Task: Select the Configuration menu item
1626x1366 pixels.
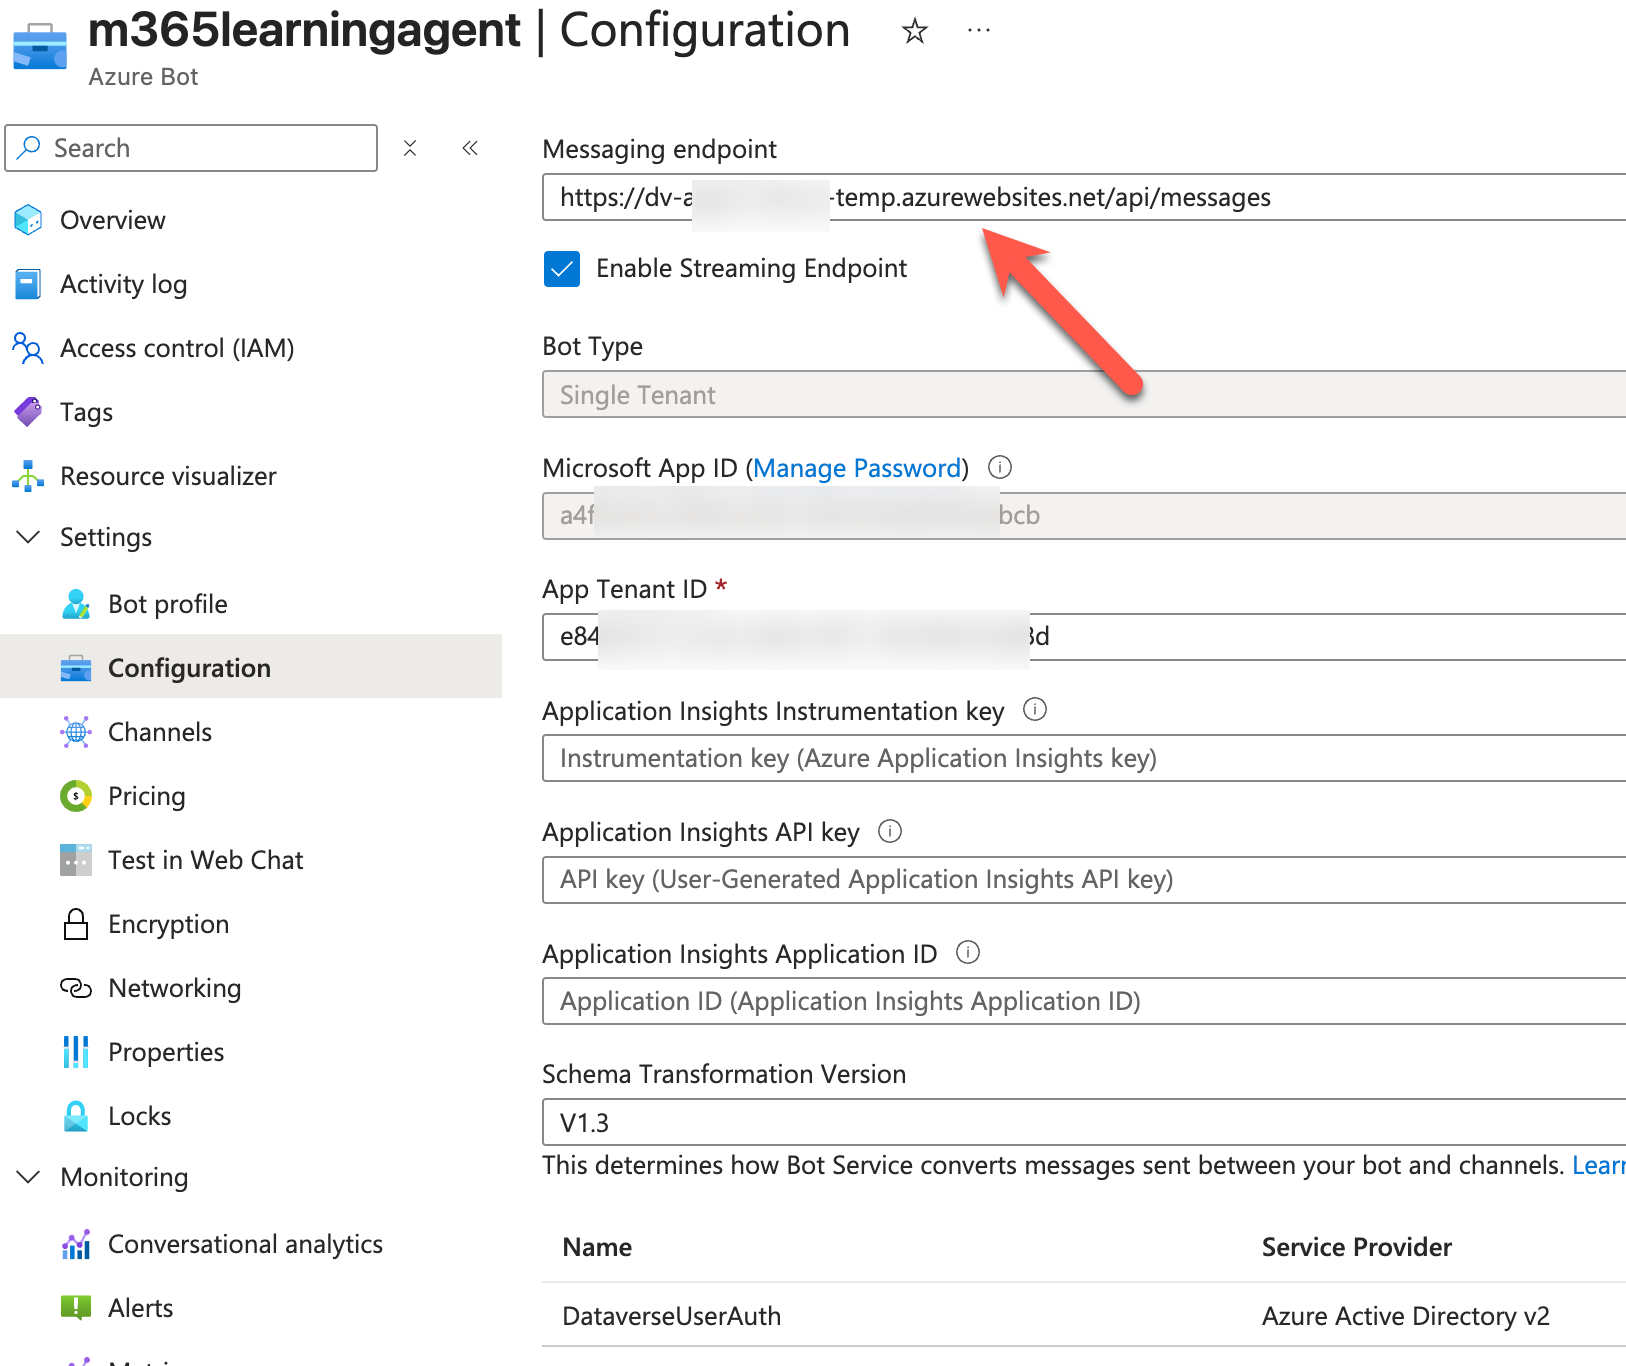Action: (x=251, y=666)
